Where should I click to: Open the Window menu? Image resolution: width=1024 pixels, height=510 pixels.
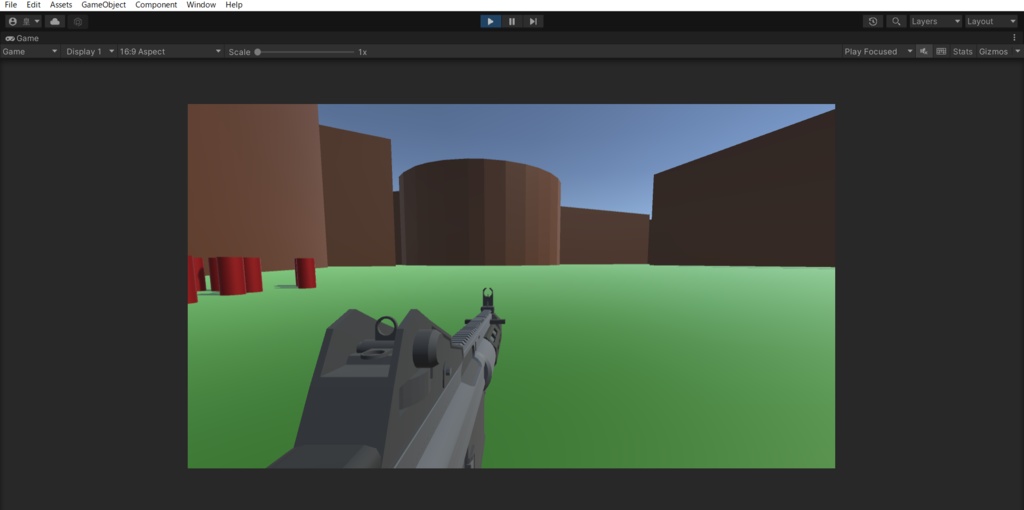pos(201,5)
